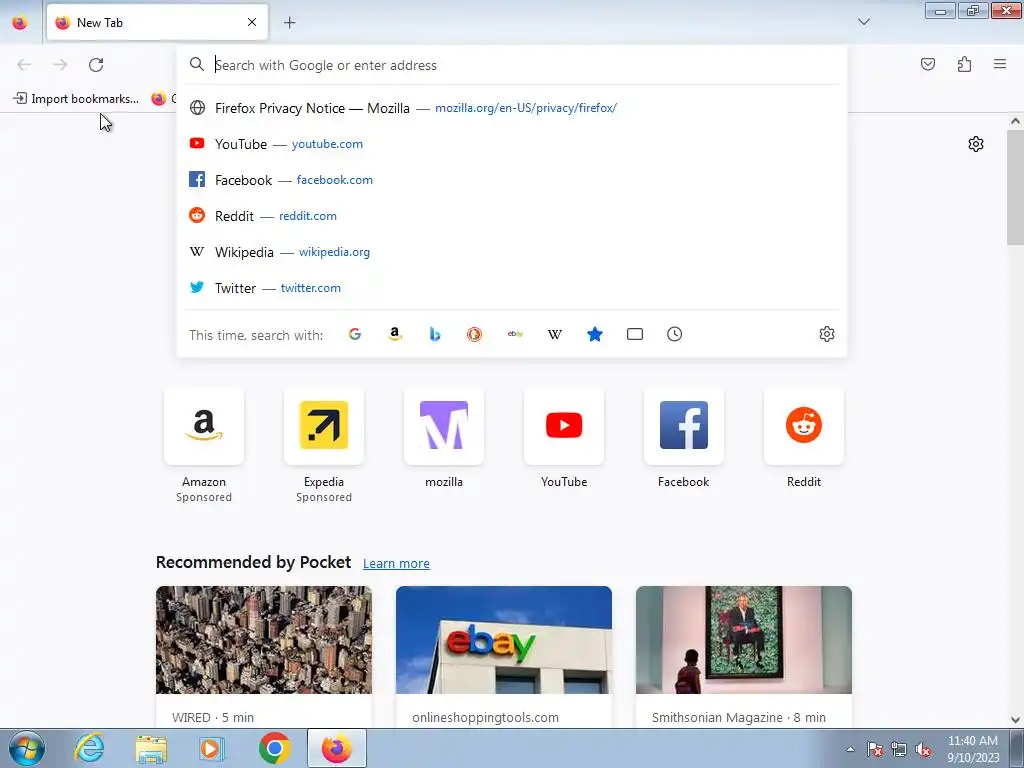Open the Firefox hamburger menu
Viewport: 1024px width, 768px height.
1000,64
